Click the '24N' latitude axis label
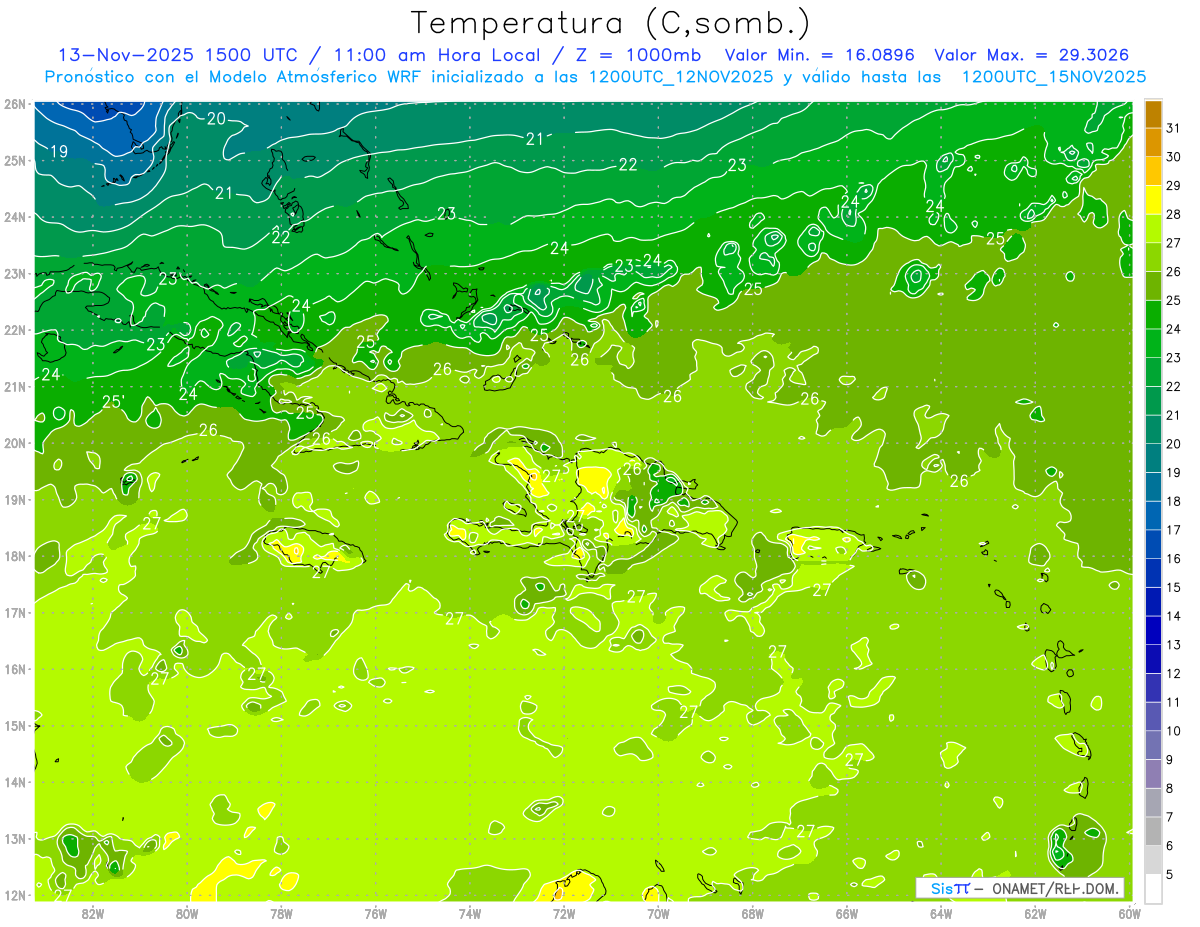Image resolution: width=1200 pixels, height=927 pixels. [14, 217]
